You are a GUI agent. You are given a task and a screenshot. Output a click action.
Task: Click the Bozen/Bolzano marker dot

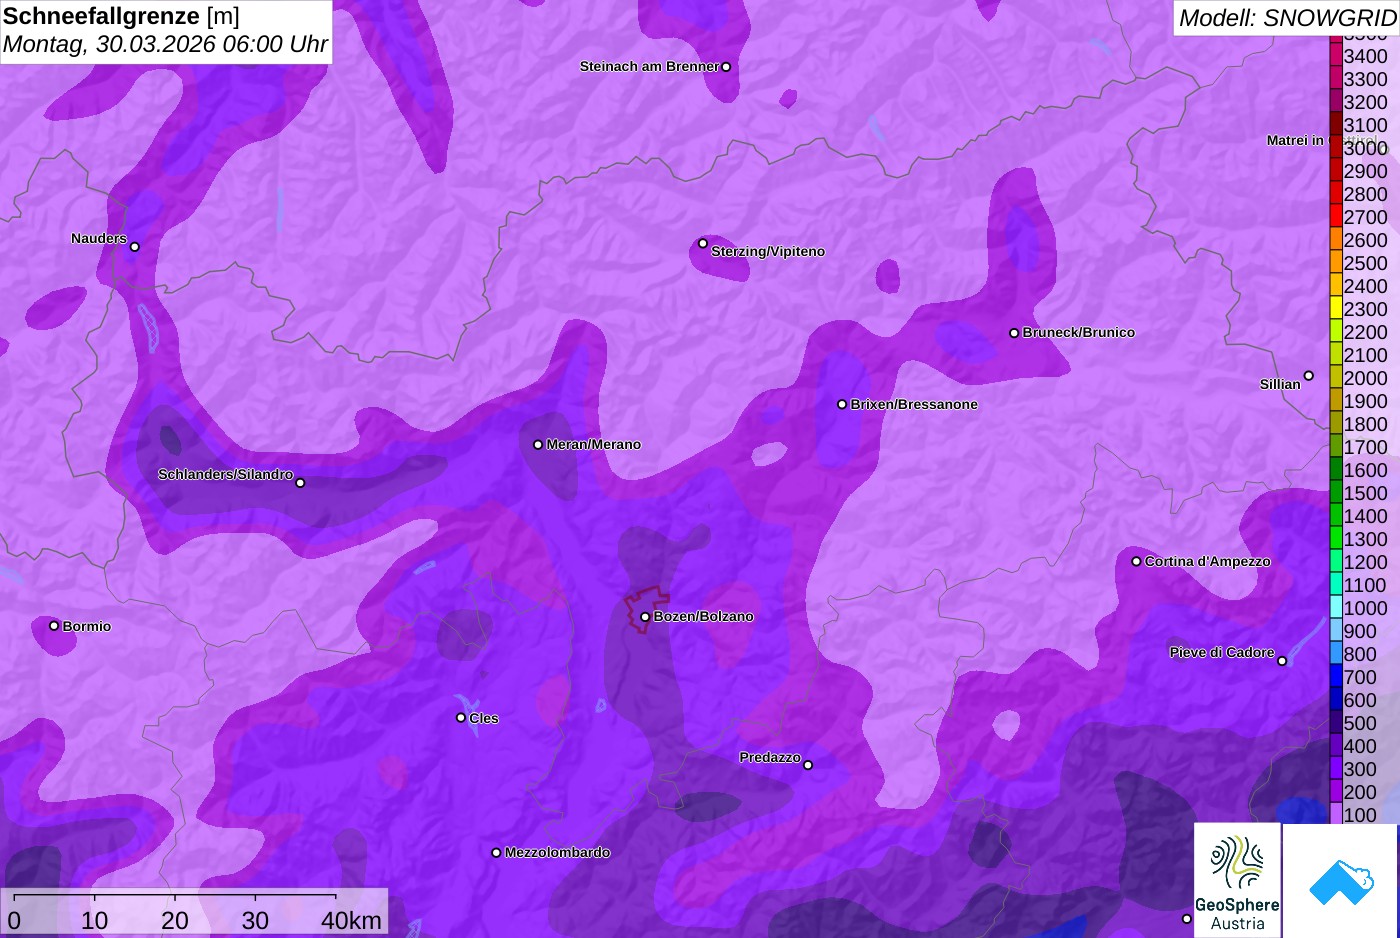pos(645,617)
